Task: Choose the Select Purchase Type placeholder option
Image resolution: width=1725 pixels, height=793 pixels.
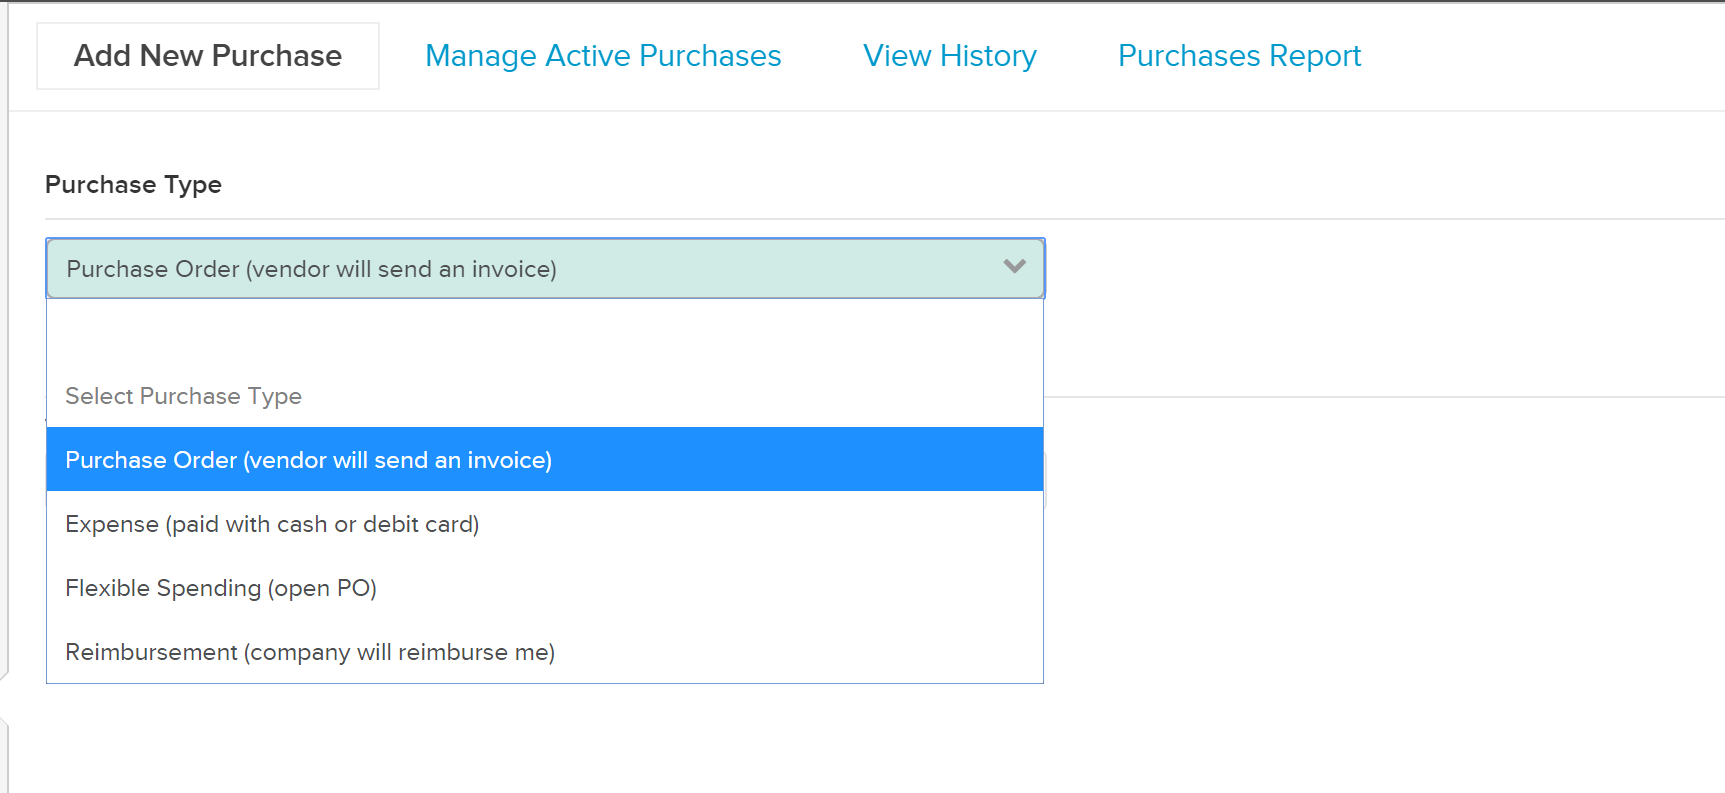Action: 545,396
